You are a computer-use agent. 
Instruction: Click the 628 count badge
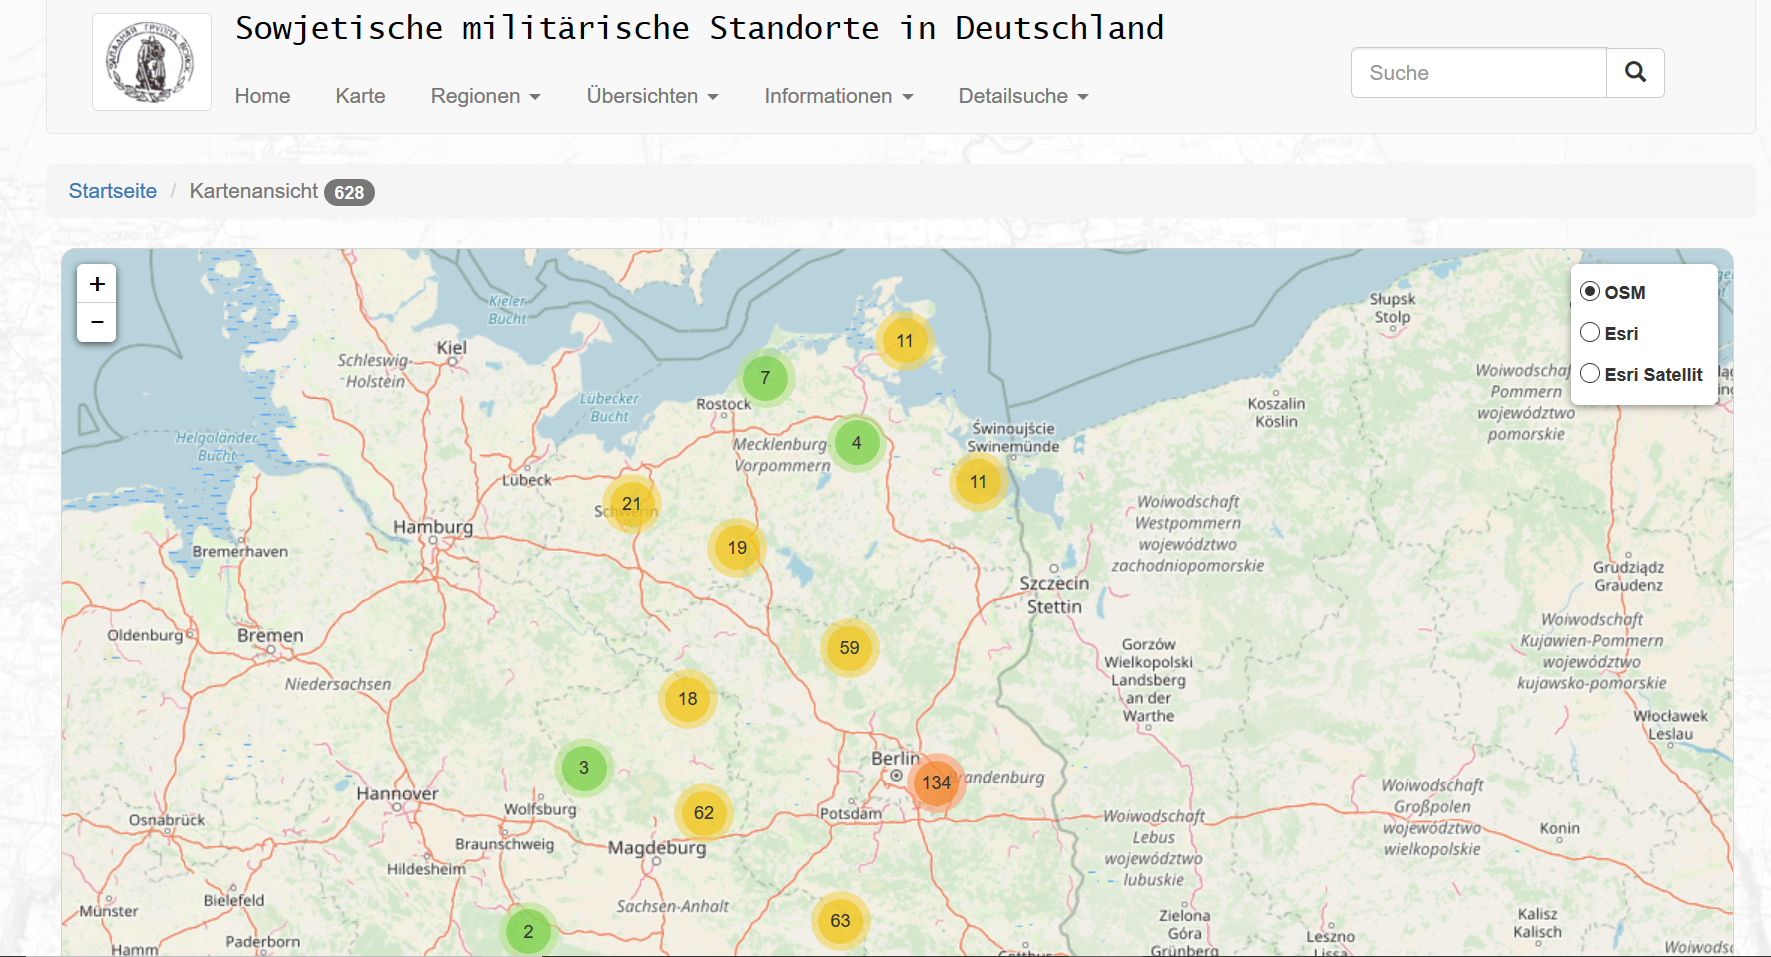349,192
